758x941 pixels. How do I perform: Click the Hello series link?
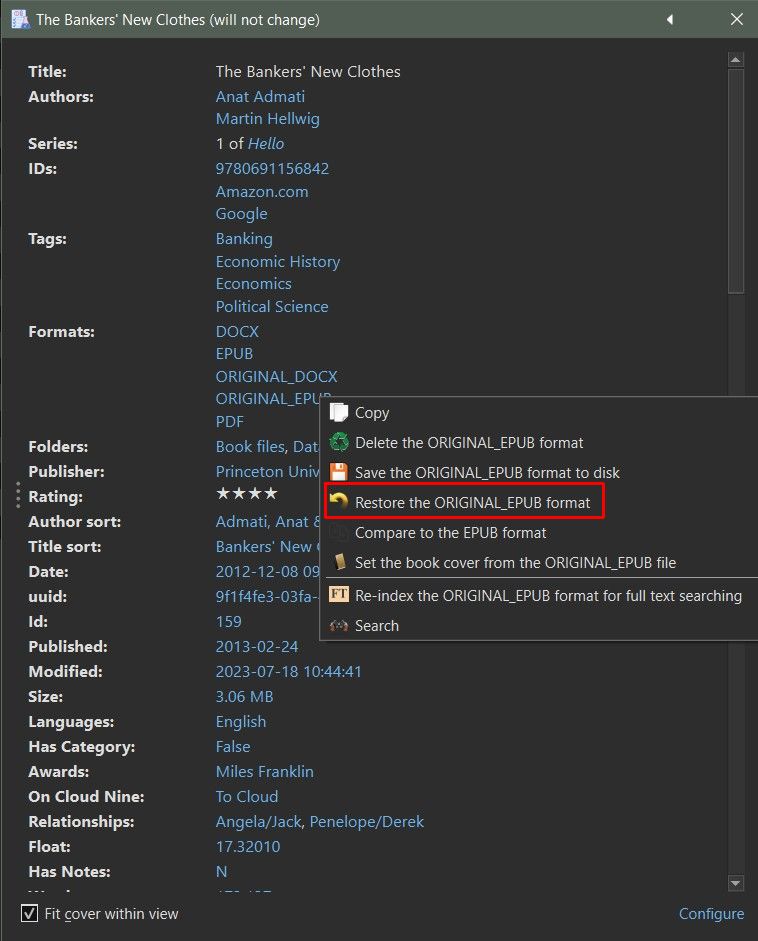[266, 143]
